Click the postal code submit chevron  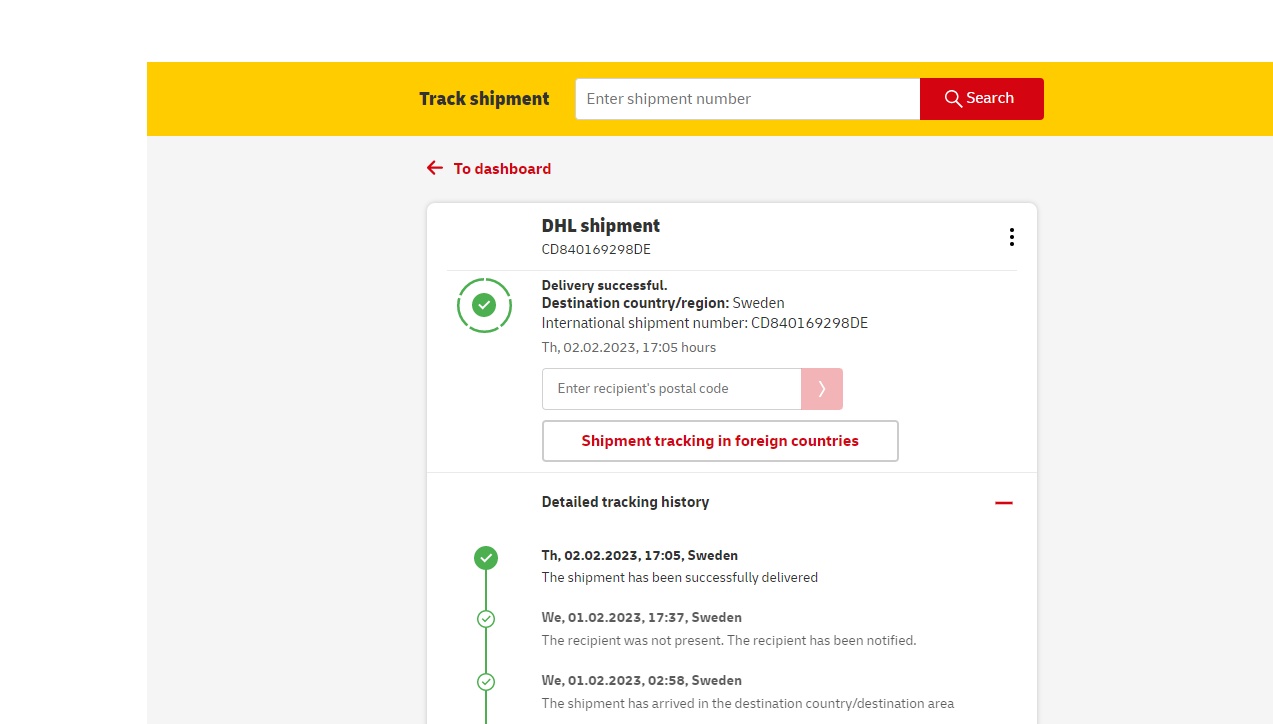tap(821, 389)
